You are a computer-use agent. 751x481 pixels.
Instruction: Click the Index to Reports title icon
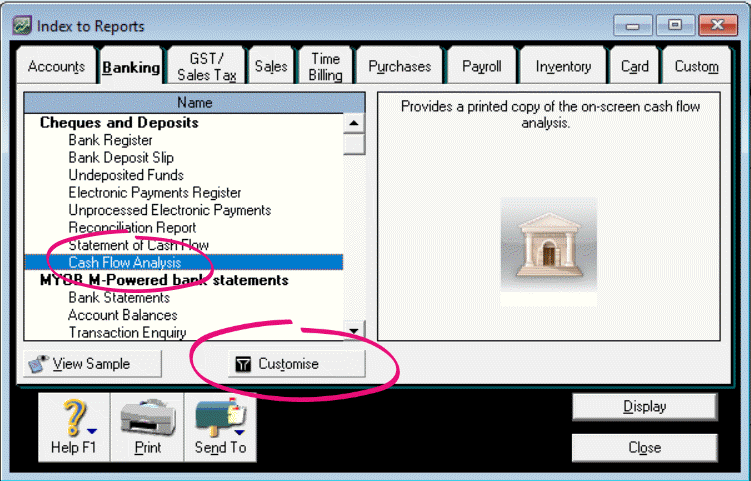click(20, 24)
